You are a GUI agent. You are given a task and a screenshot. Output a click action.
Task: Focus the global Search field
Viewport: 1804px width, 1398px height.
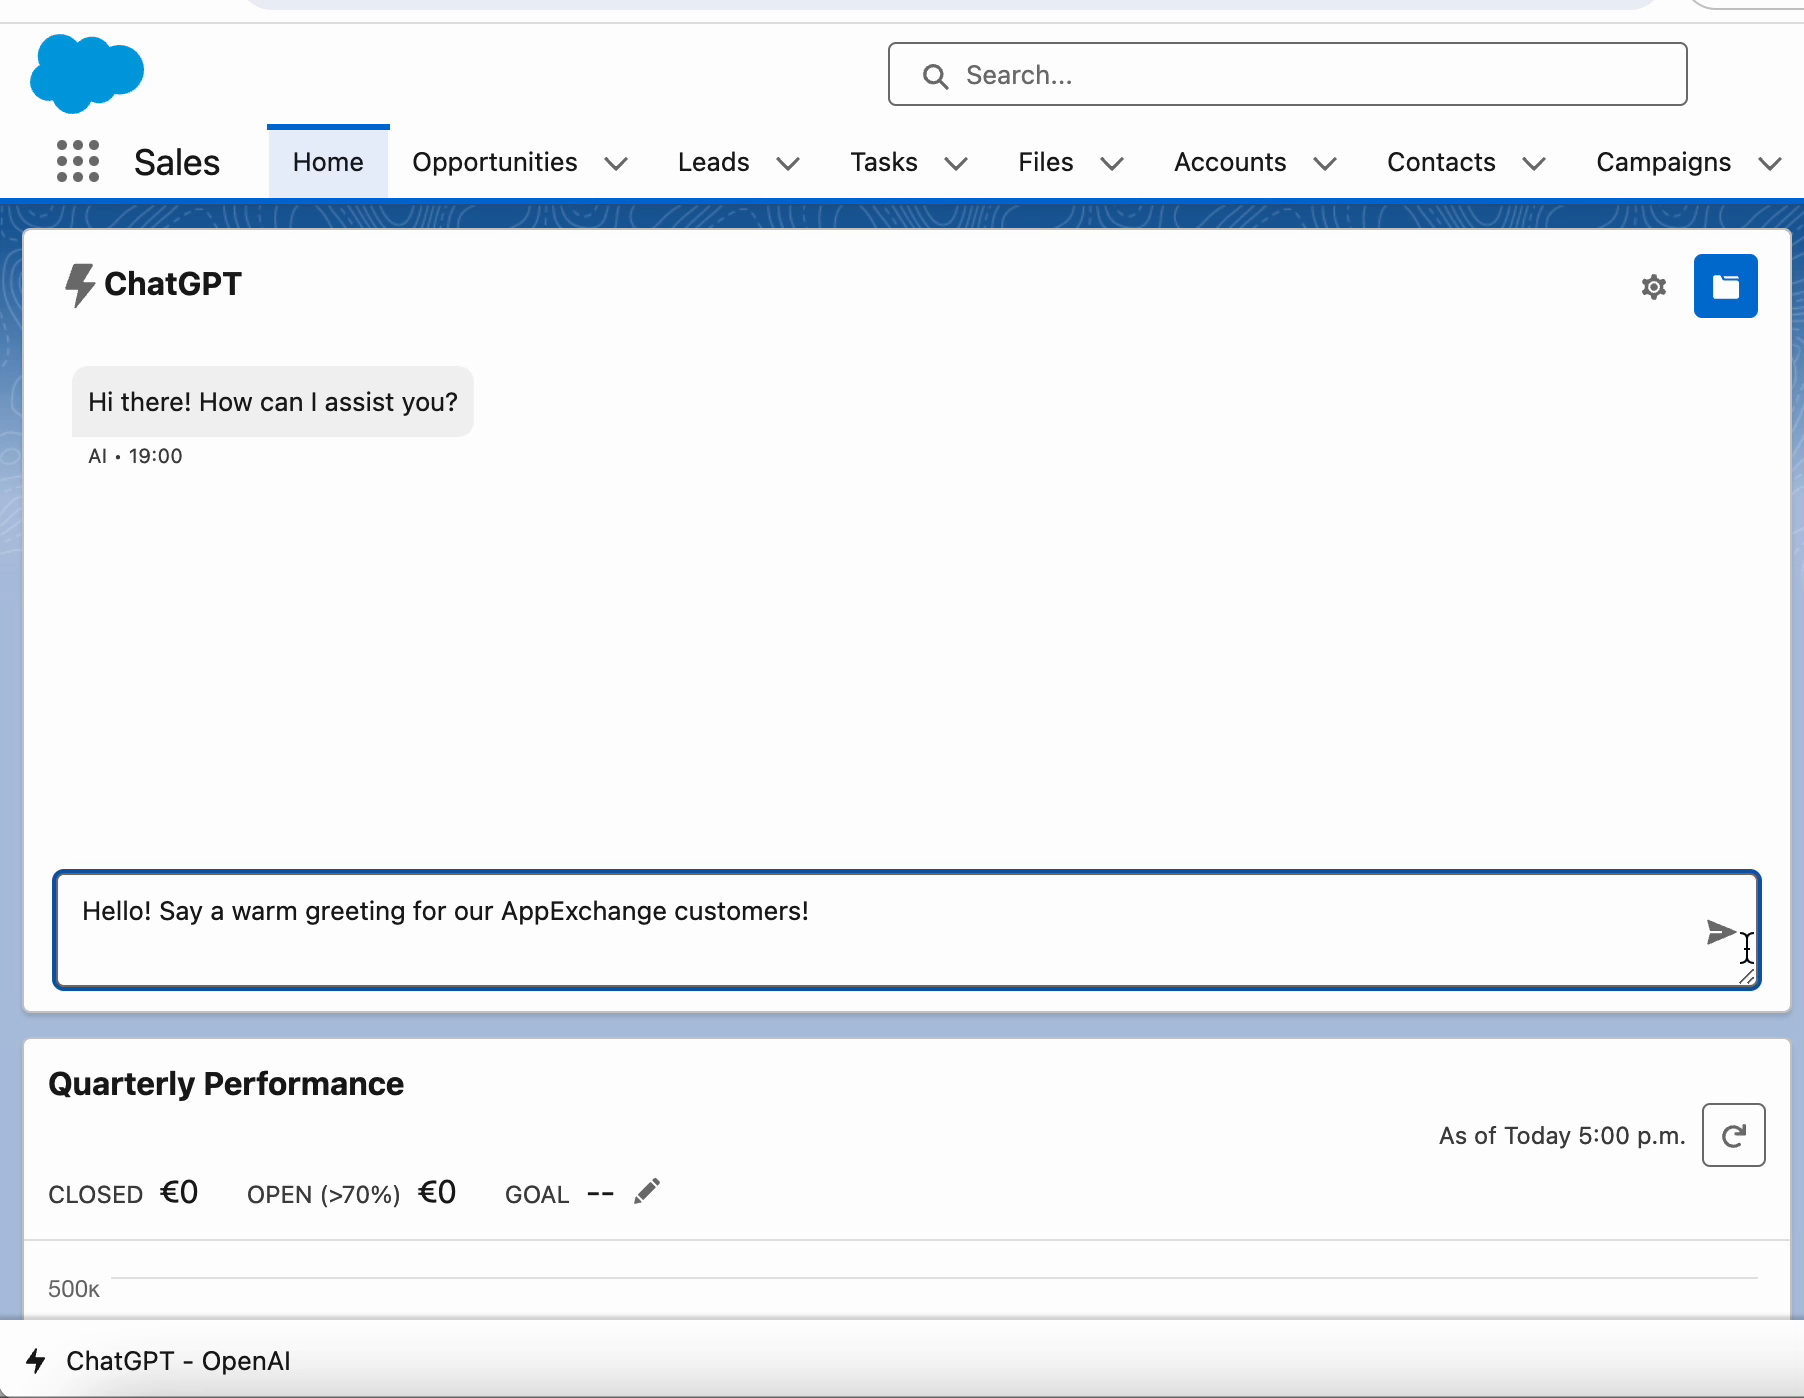pos(1288,74)
